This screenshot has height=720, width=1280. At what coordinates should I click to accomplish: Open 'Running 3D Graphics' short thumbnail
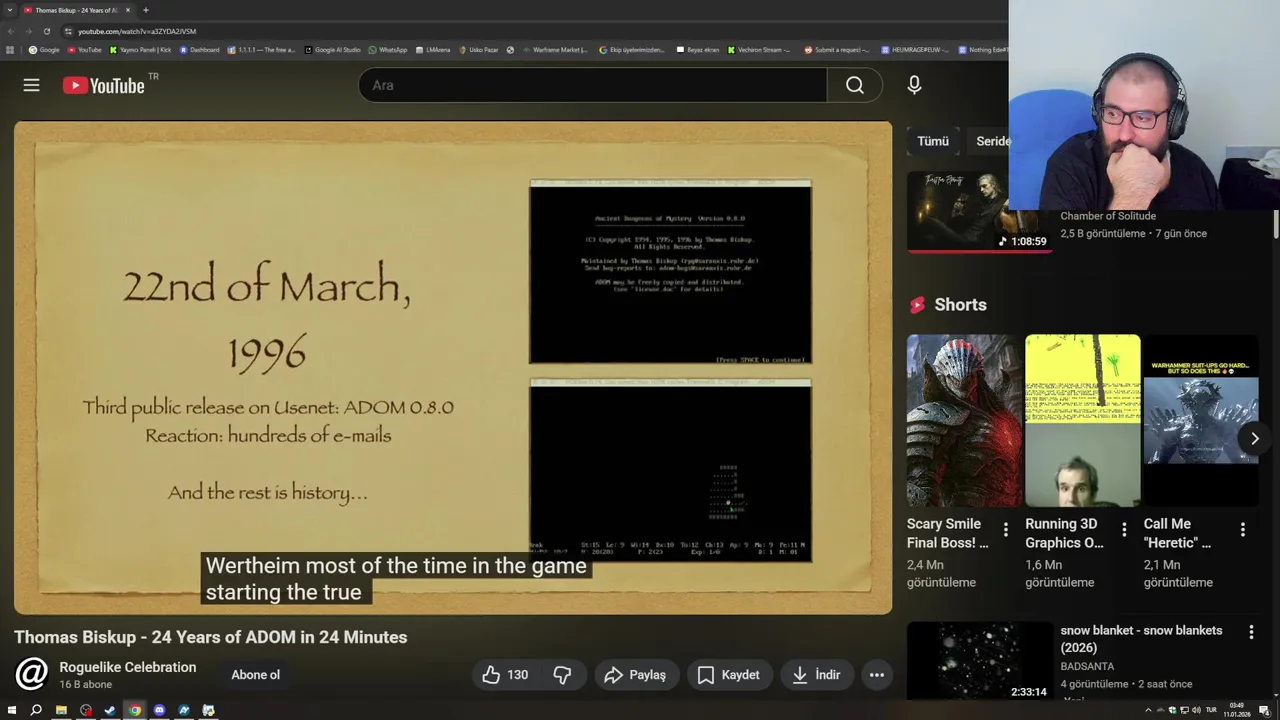(x=1082, y=420)
